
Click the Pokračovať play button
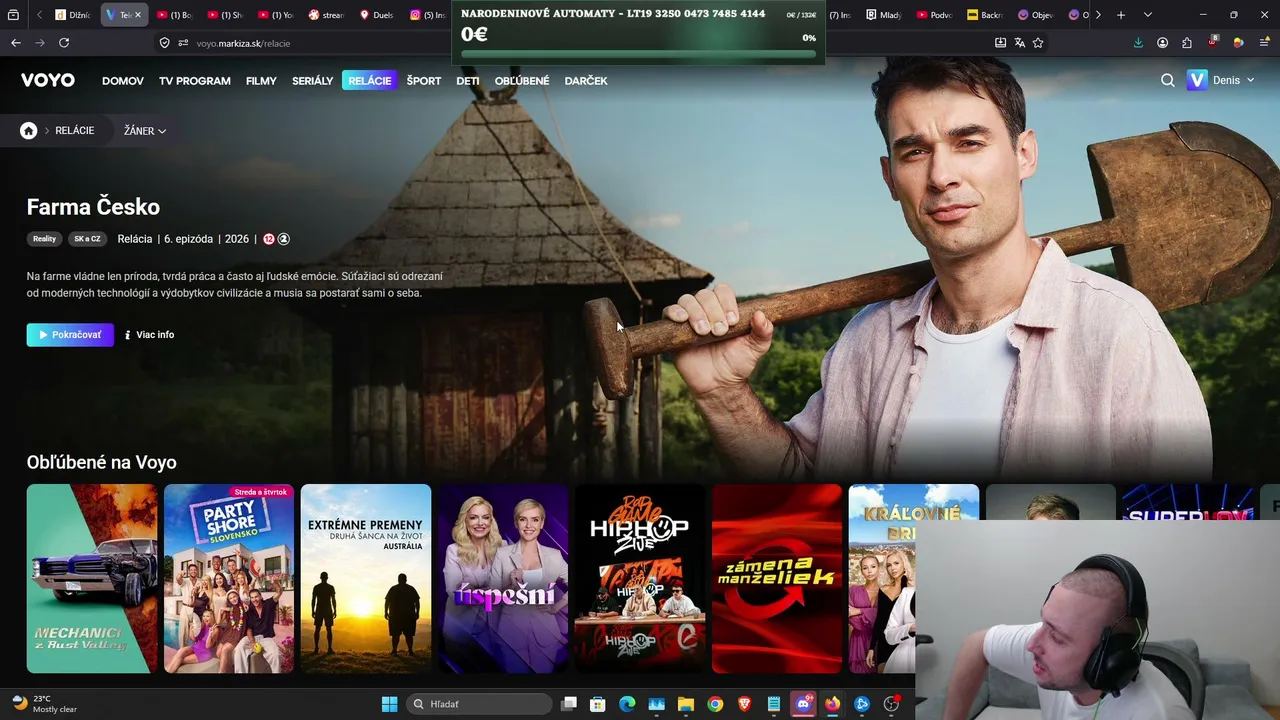point(70,335)
